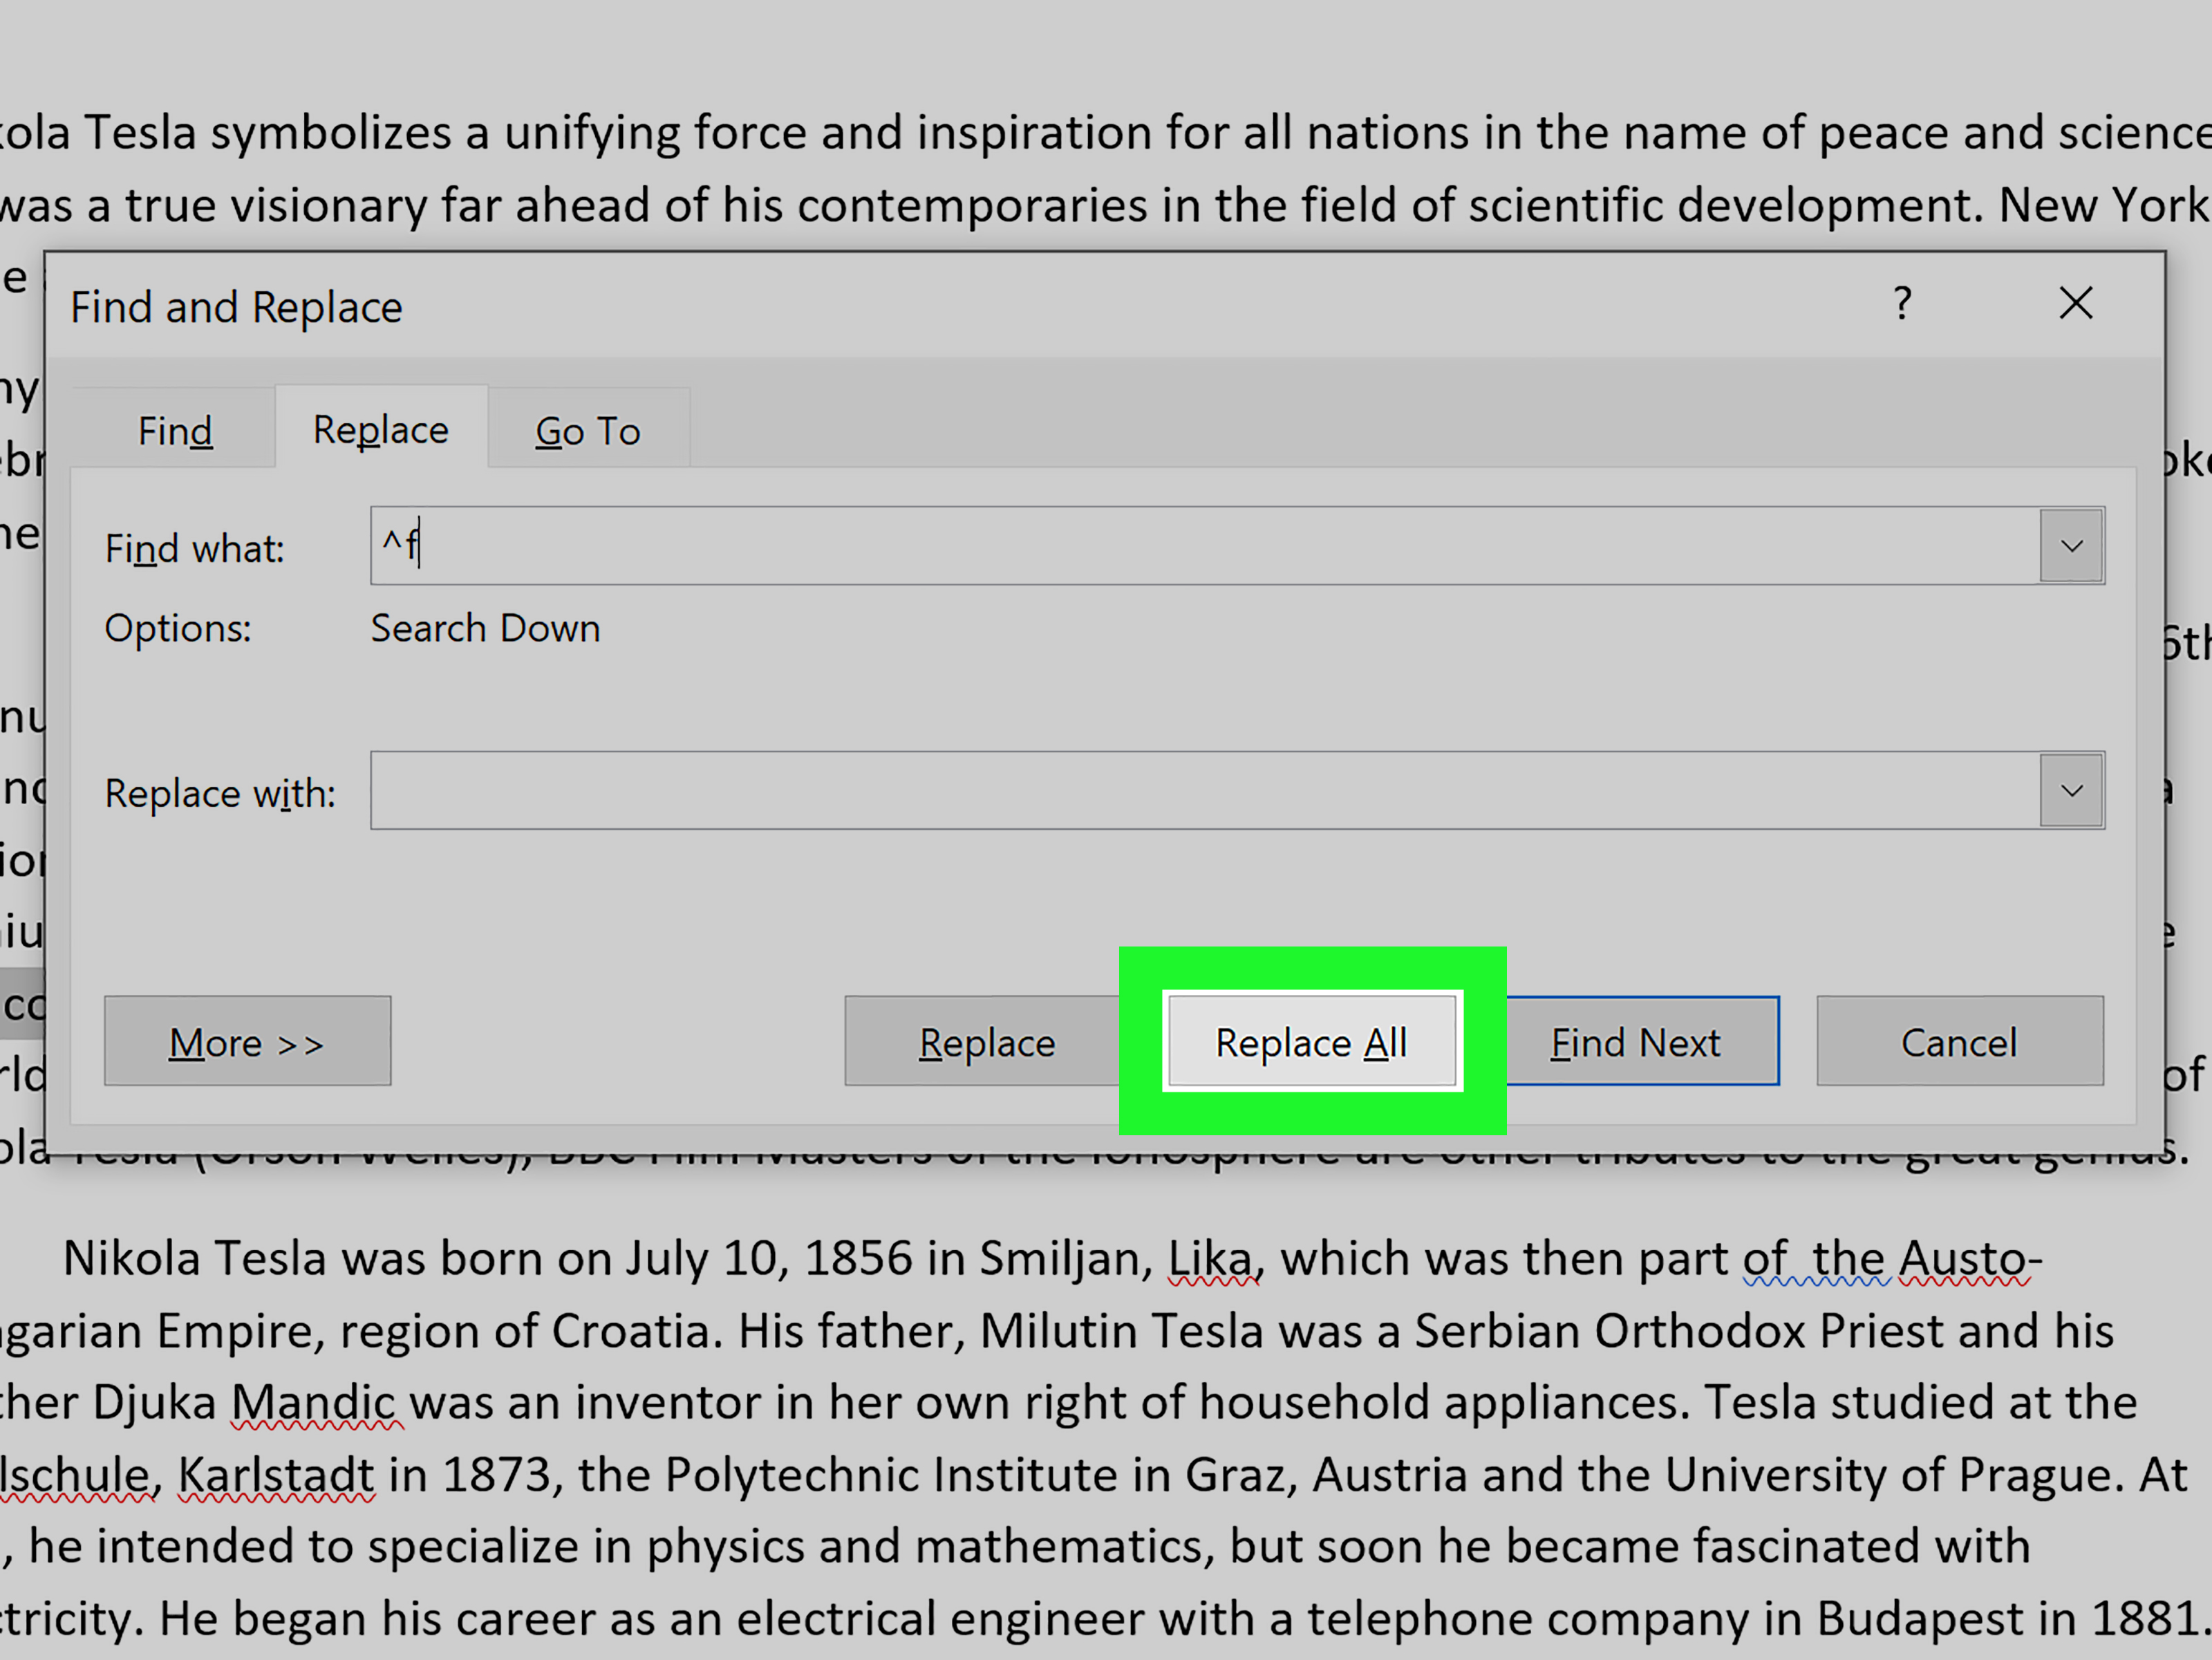Image resolution: width=2212 pixels, height=1660 pixels.
Task: Cancel the Find and Replace dialog
Action: (x=1960, y=1041)
